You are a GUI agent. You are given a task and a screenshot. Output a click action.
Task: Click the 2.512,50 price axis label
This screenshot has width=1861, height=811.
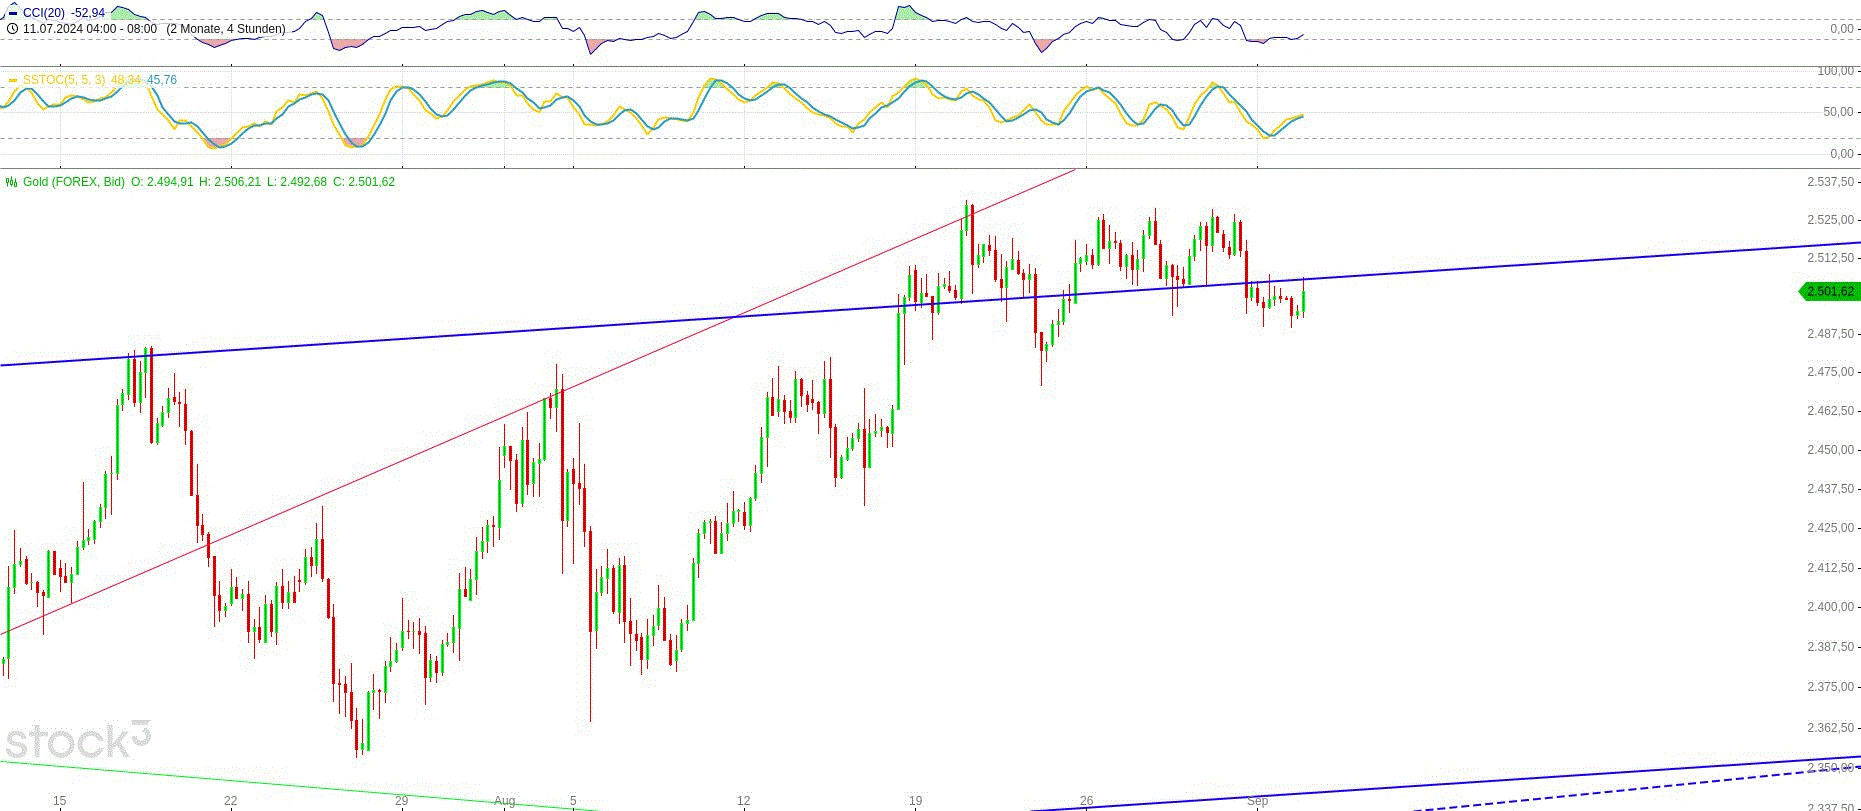1831,258
